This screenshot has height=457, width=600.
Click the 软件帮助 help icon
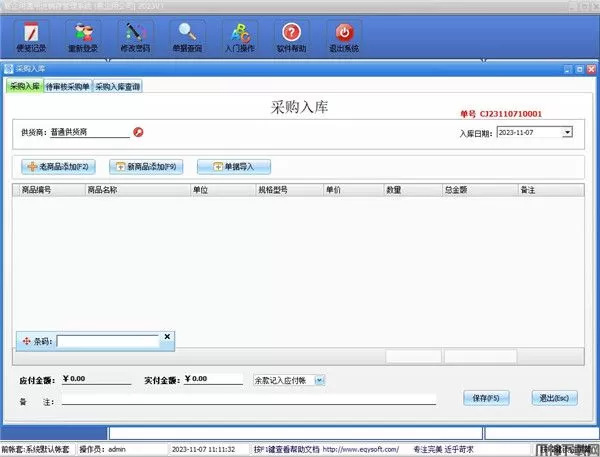pyautogui.click(x=290, y=33)
